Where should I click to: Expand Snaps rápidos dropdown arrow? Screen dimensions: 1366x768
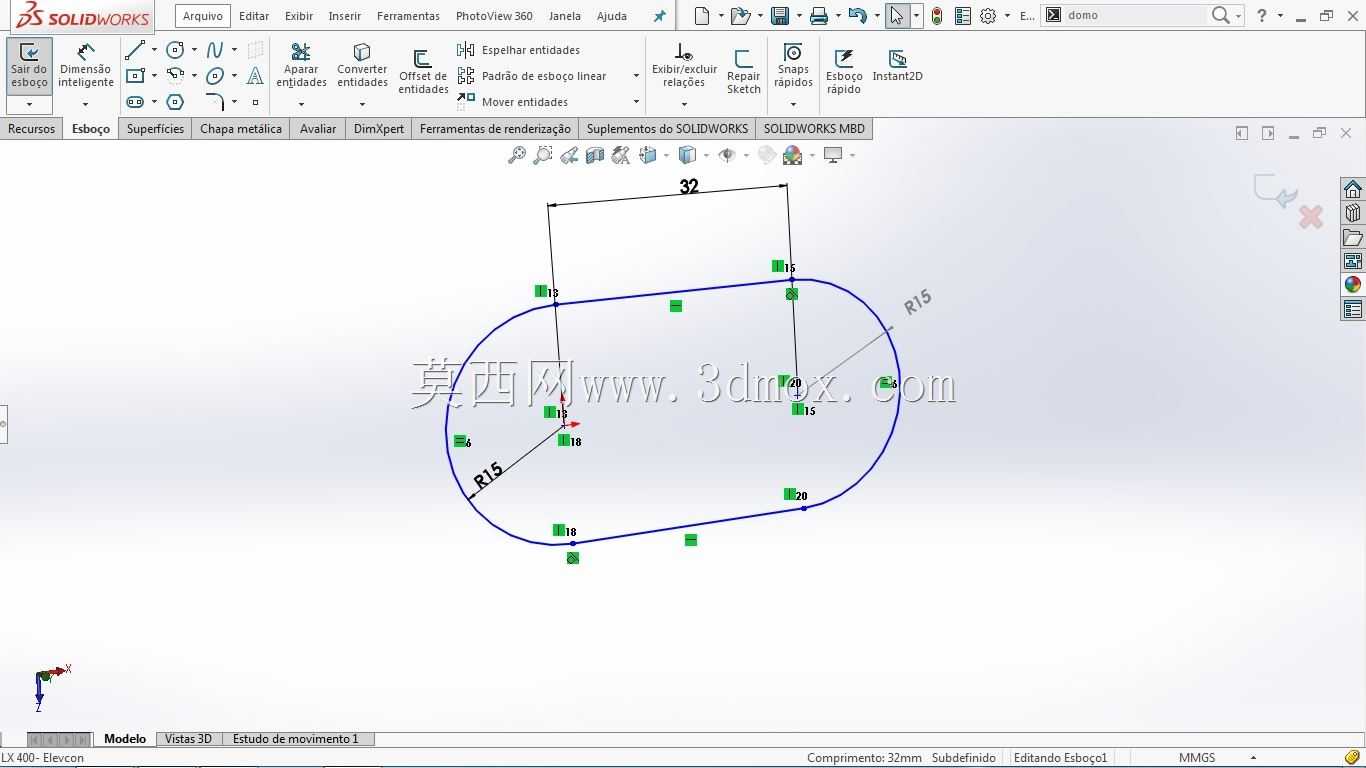click(x=793, y=104)
